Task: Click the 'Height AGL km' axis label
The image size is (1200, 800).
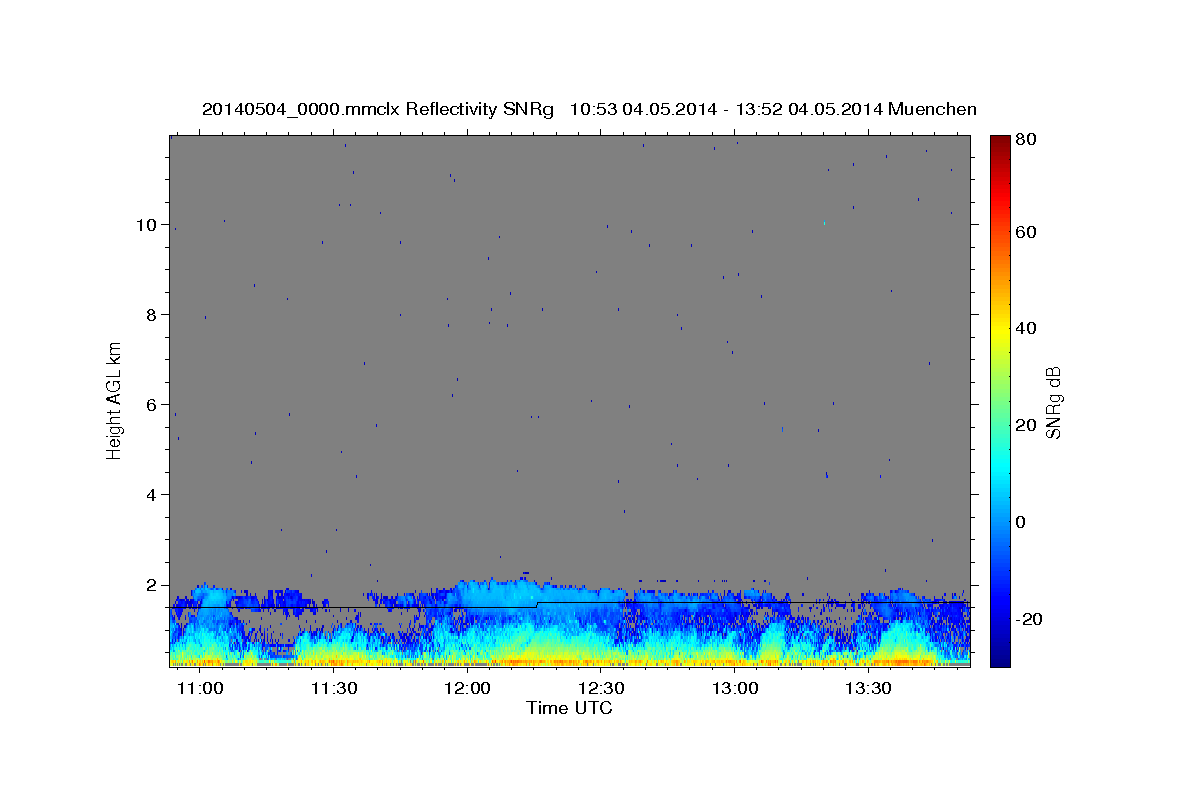Action: click(x=115, y=400)
